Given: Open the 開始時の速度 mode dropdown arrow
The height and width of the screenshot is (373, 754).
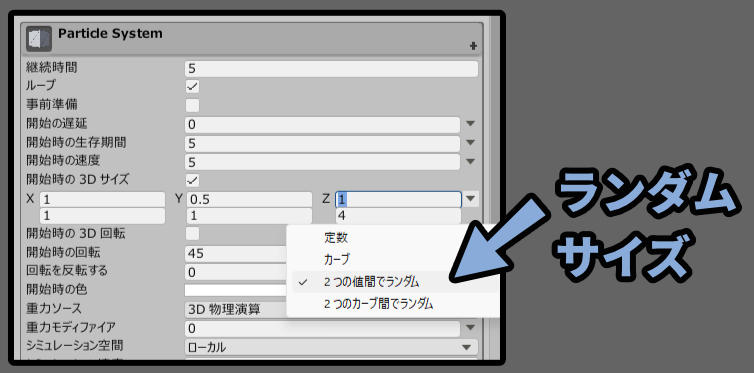Looking at the screenshot, I should coord(470,162).
